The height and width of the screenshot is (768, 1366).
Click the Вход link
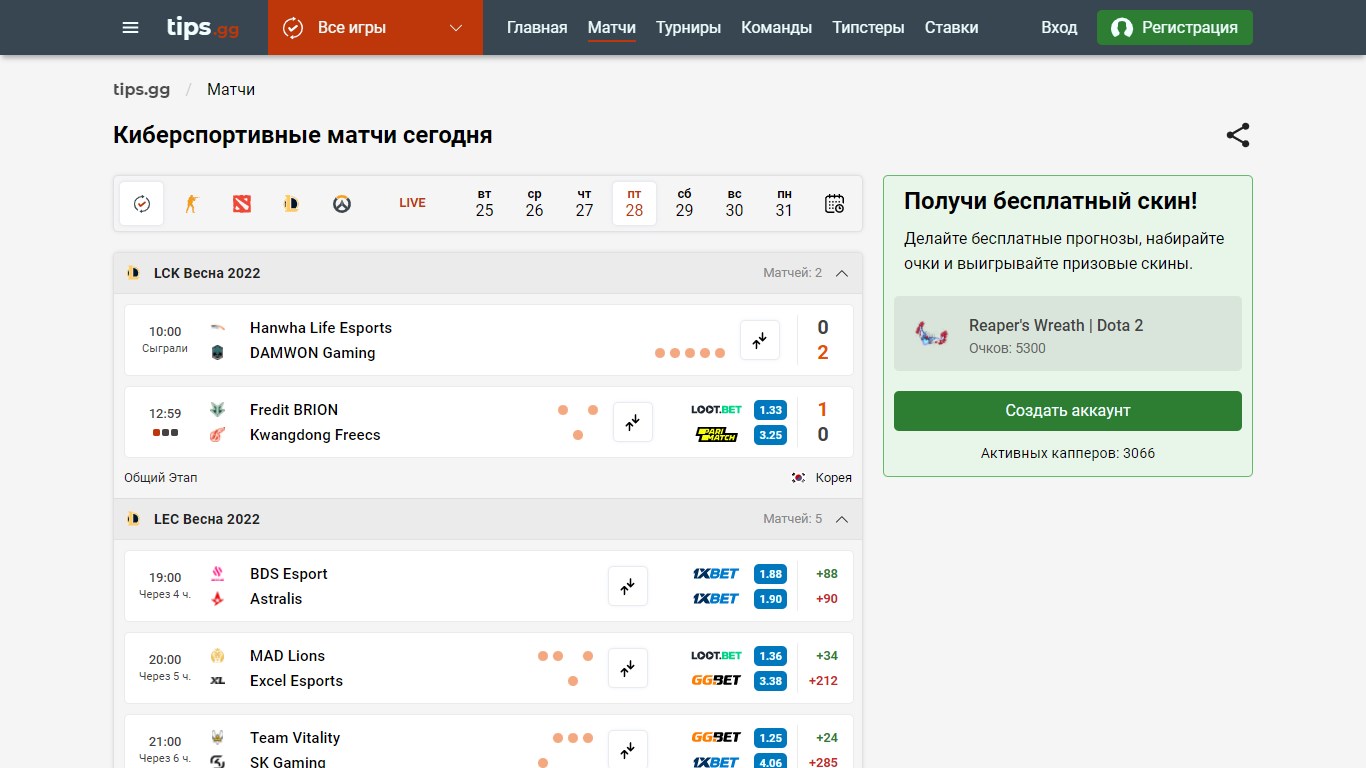pyautogui.click(x=1059, y=27)
